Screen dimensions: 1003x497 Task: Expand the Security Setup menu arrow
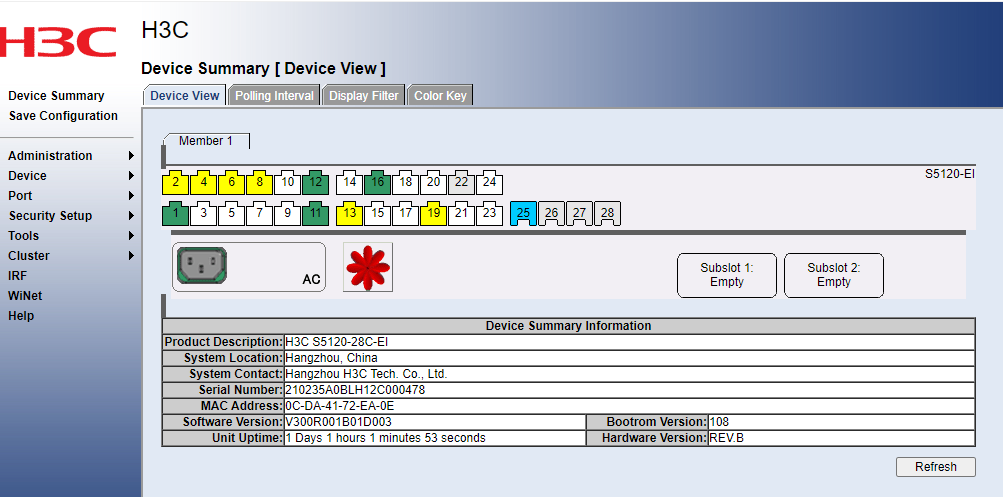click(131, 216)
